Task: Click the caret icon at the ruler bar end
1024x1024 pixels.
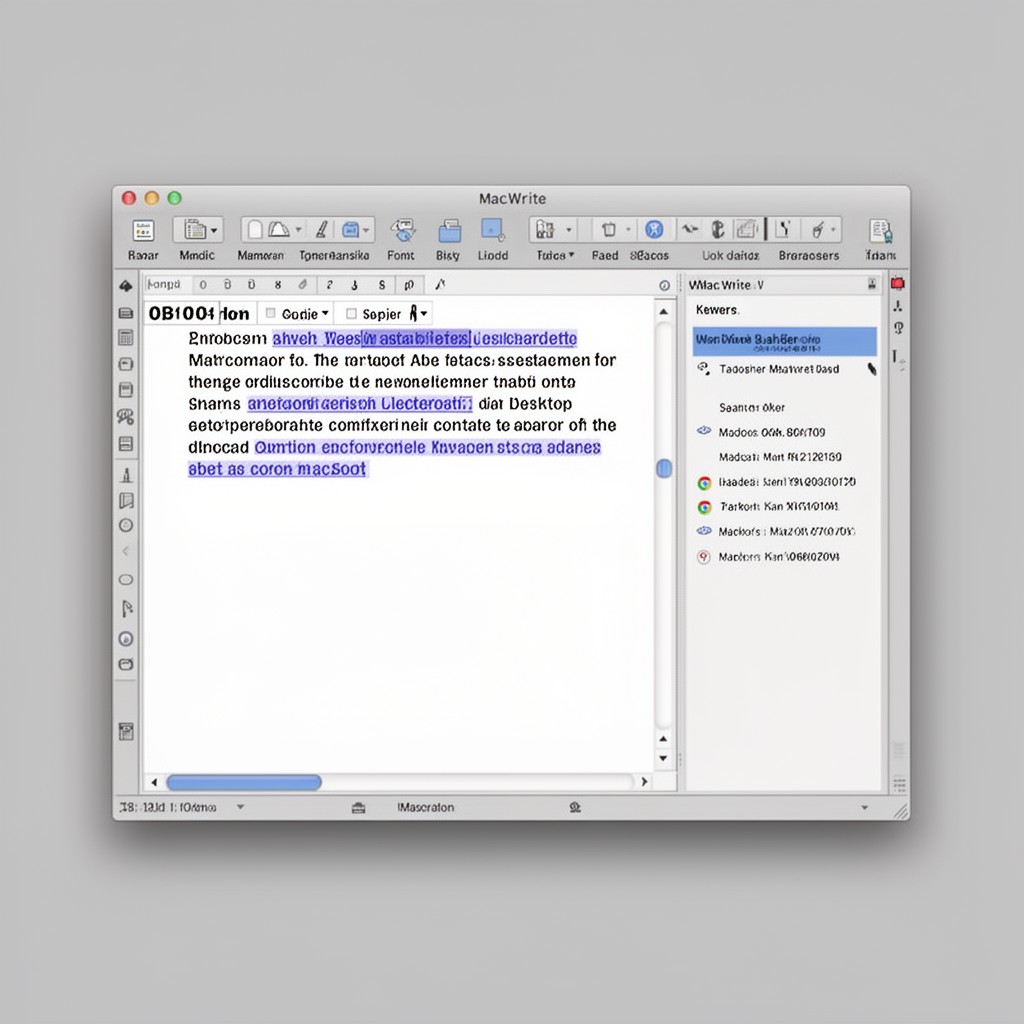Action: pos(440,284)
